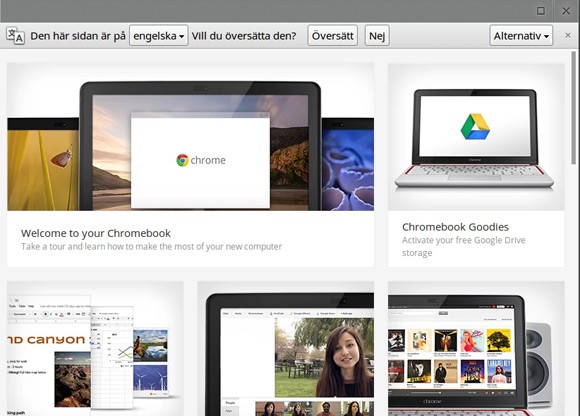580x416 pixels.
Task: Open the Chromebook Goodies Drive laptop image
Action: pyautogui.click(x=476, y=137)
